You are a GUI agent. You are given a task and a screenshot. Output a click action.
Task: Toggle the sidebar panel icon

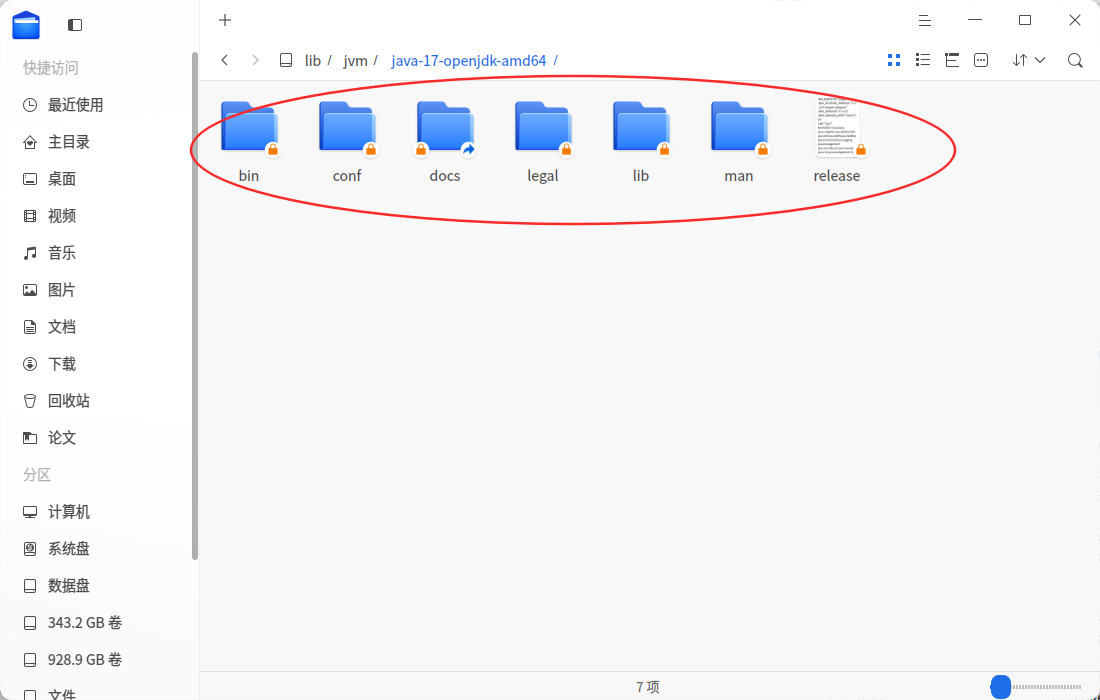pos(75,25)
